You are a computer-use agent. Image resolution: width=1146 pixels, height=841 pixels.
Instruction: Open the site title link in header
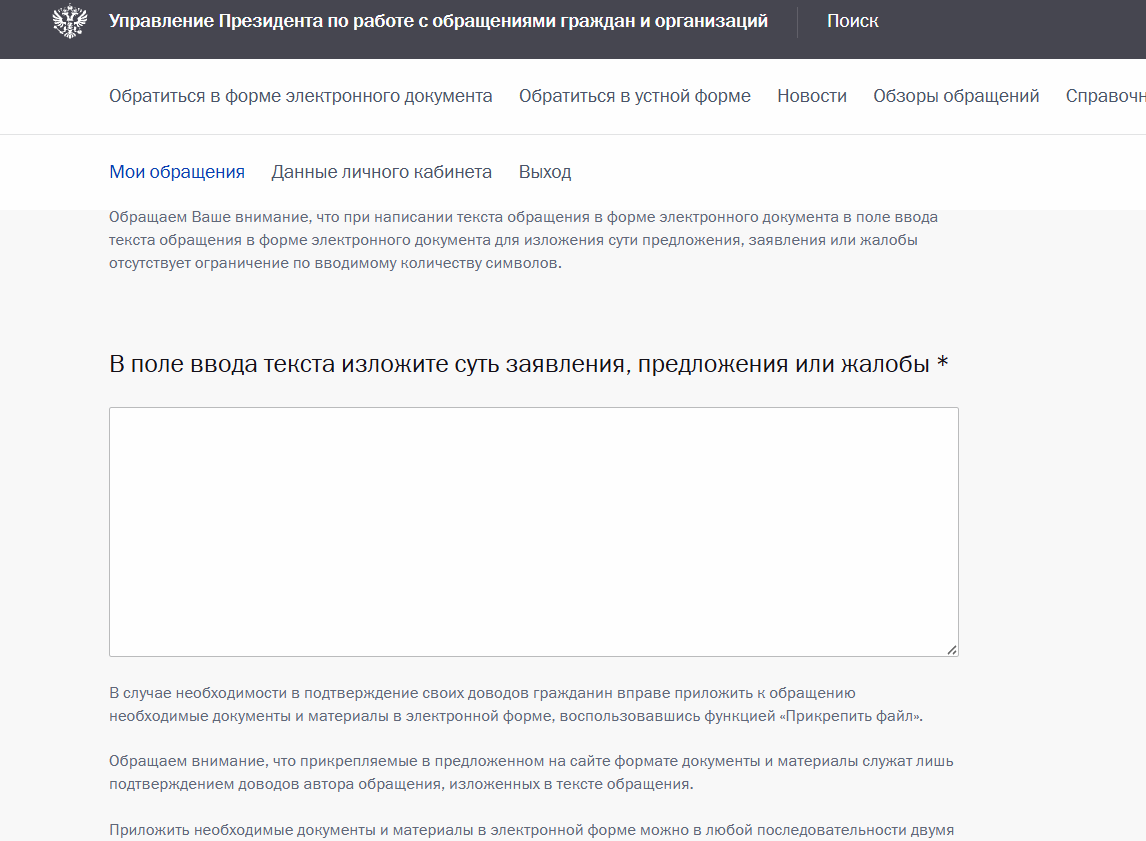[438, 21]
